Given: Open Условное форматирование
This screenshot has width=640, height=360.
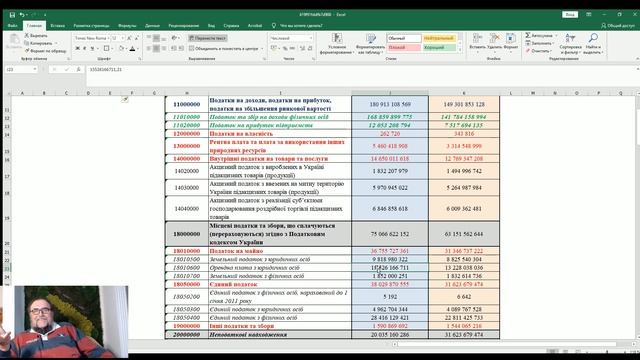Looking at the screenshot, I should coord(337,44).
